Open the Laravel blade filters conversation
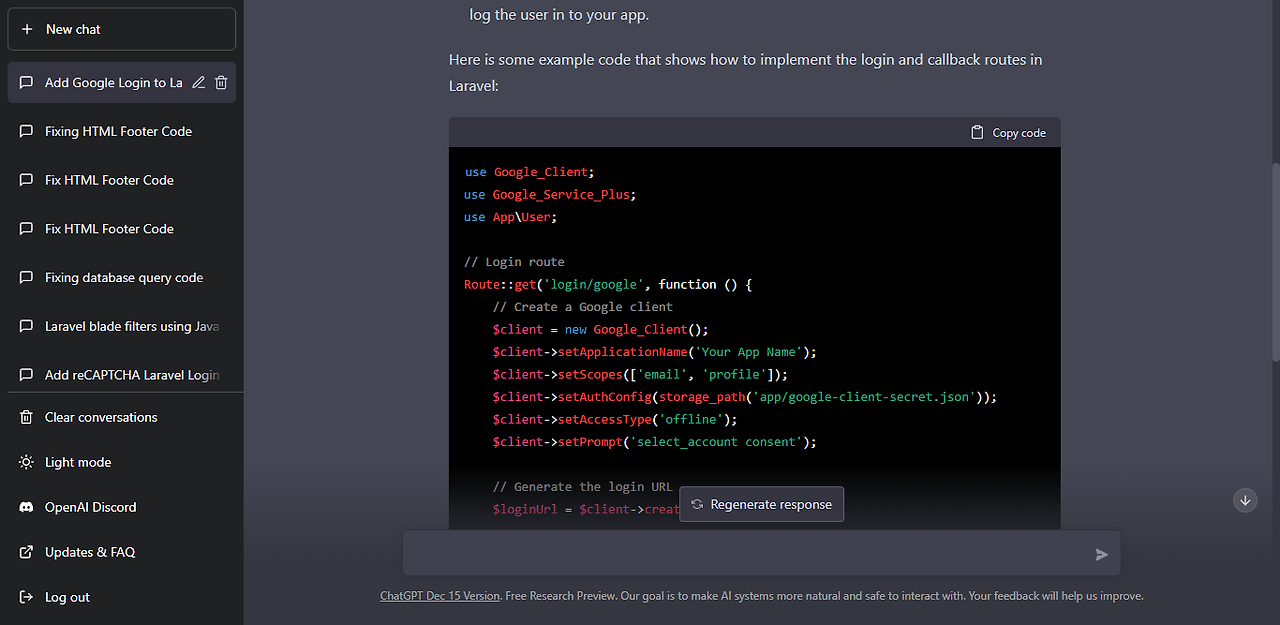1280x625 pixels. click(127, 326)
